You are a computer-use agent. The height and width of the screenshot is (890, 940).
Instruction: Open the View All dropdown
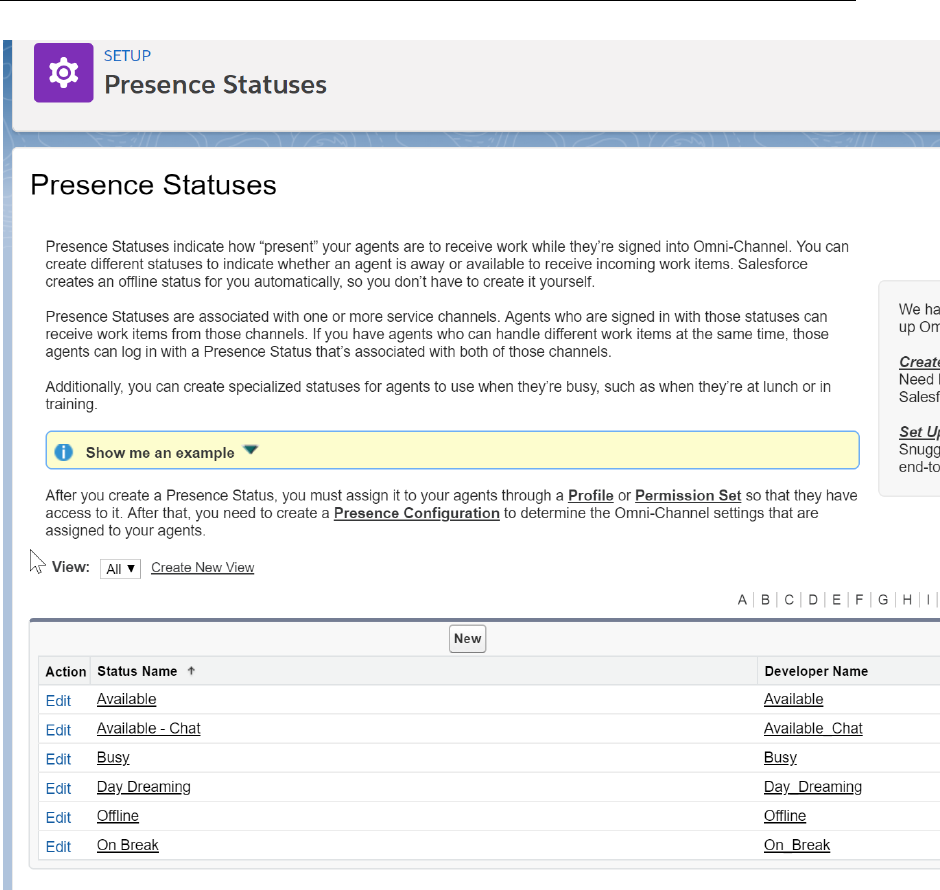click(x=120, y=568)
